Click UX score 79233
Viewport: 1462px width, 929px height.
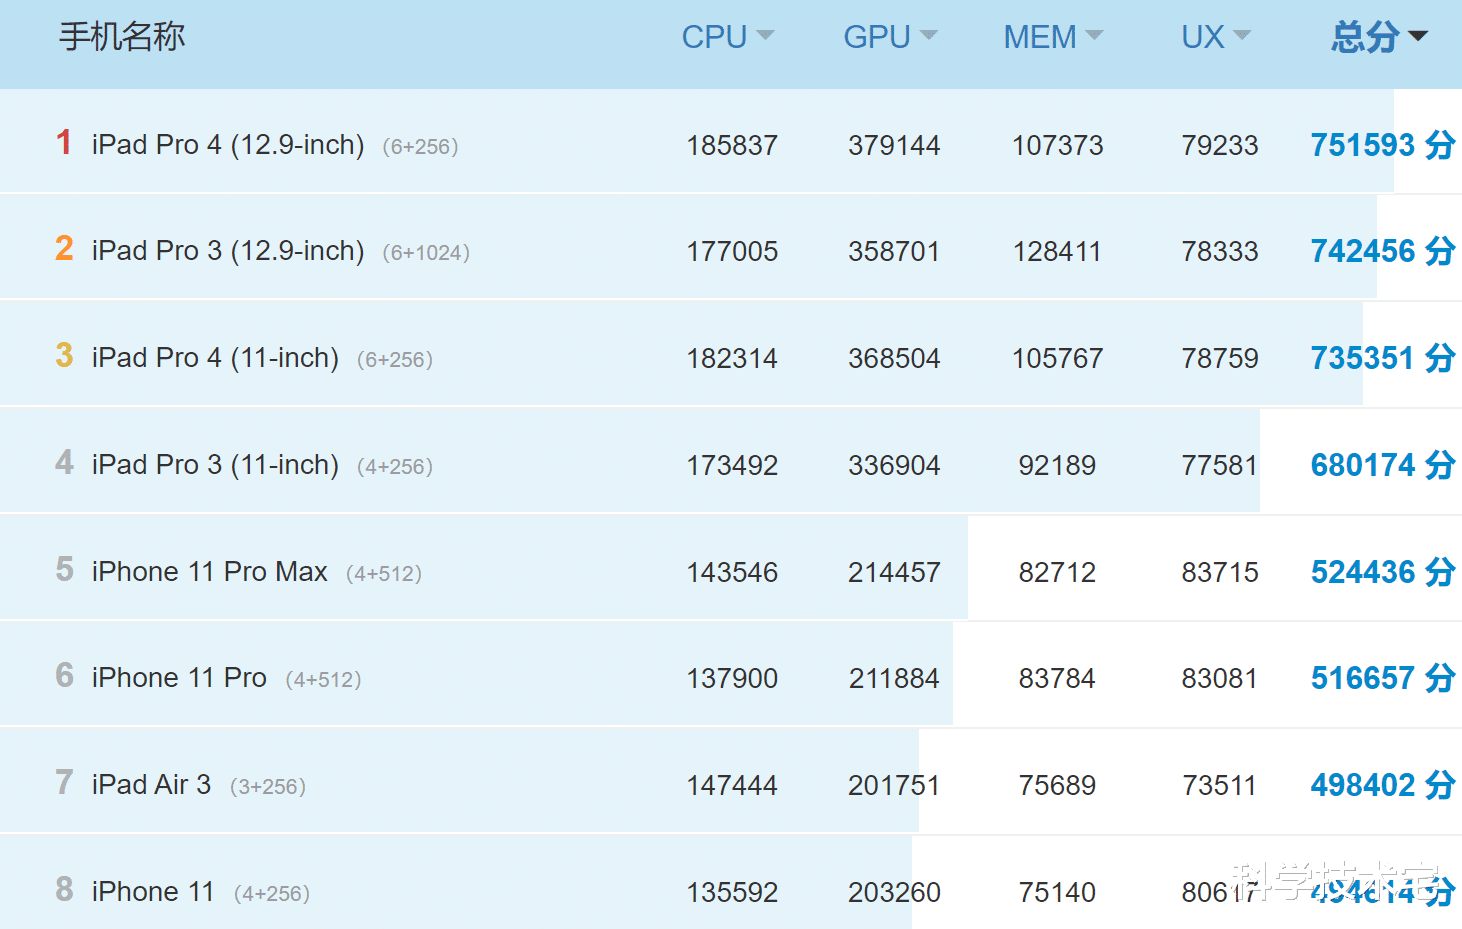click(x=1220, y=146)
